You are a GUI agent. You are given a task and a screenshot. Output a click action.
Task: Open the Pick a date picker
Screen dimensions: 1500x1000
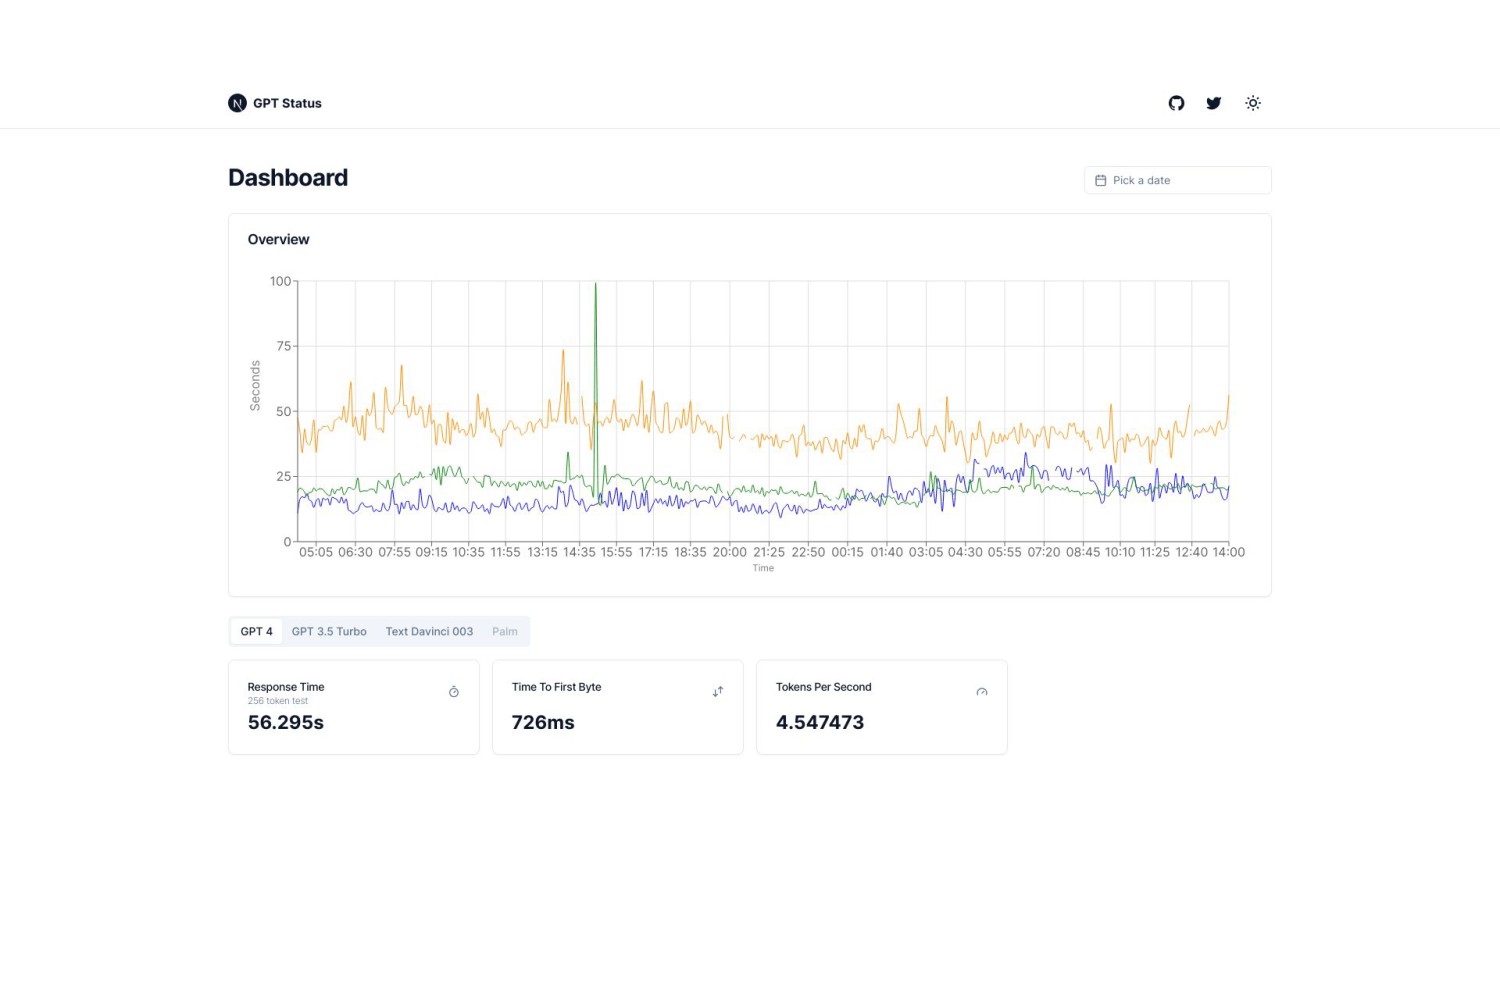(1178, 180)
